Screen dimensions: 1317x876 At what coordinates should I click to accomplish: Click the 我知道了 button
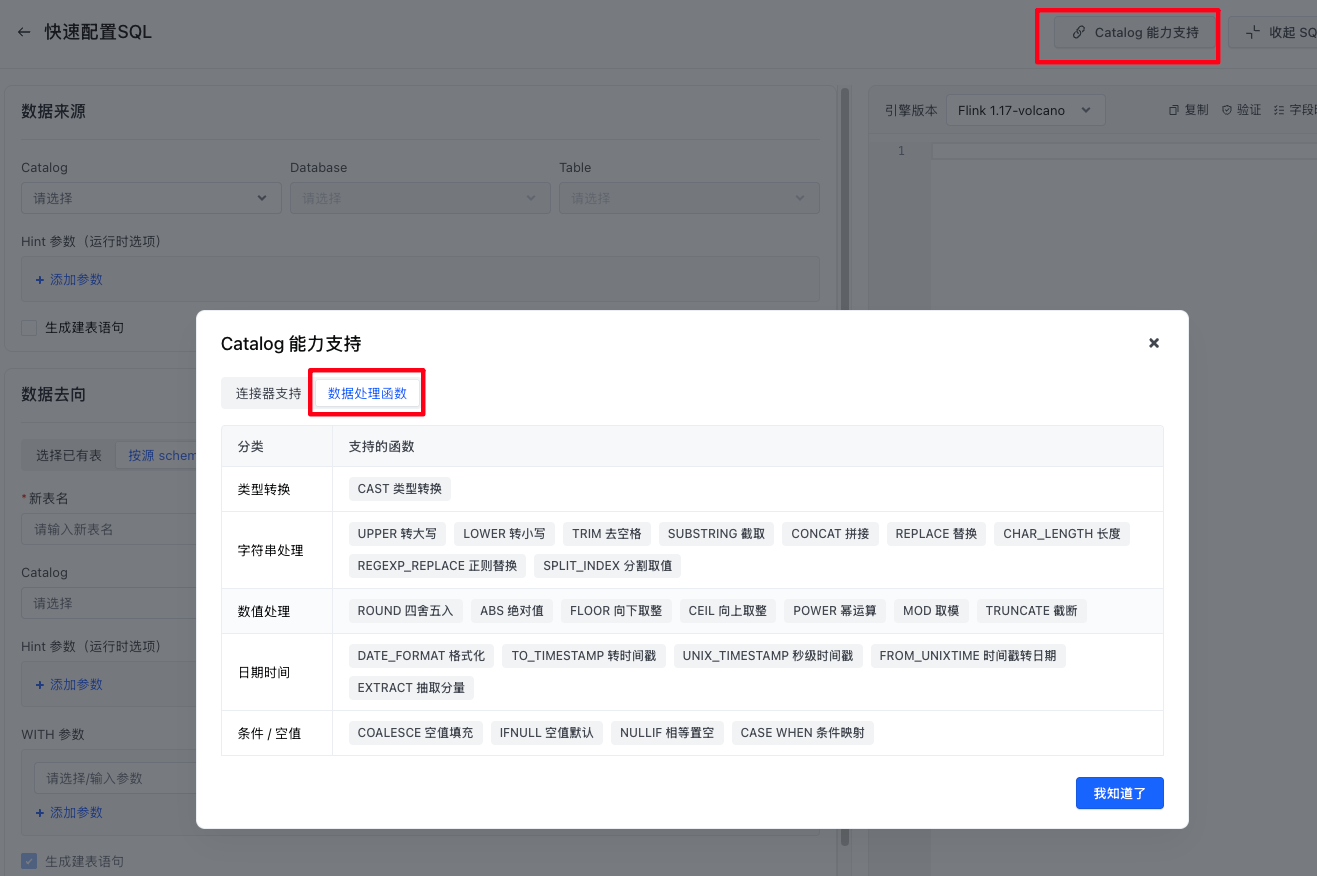point(1120,793)
